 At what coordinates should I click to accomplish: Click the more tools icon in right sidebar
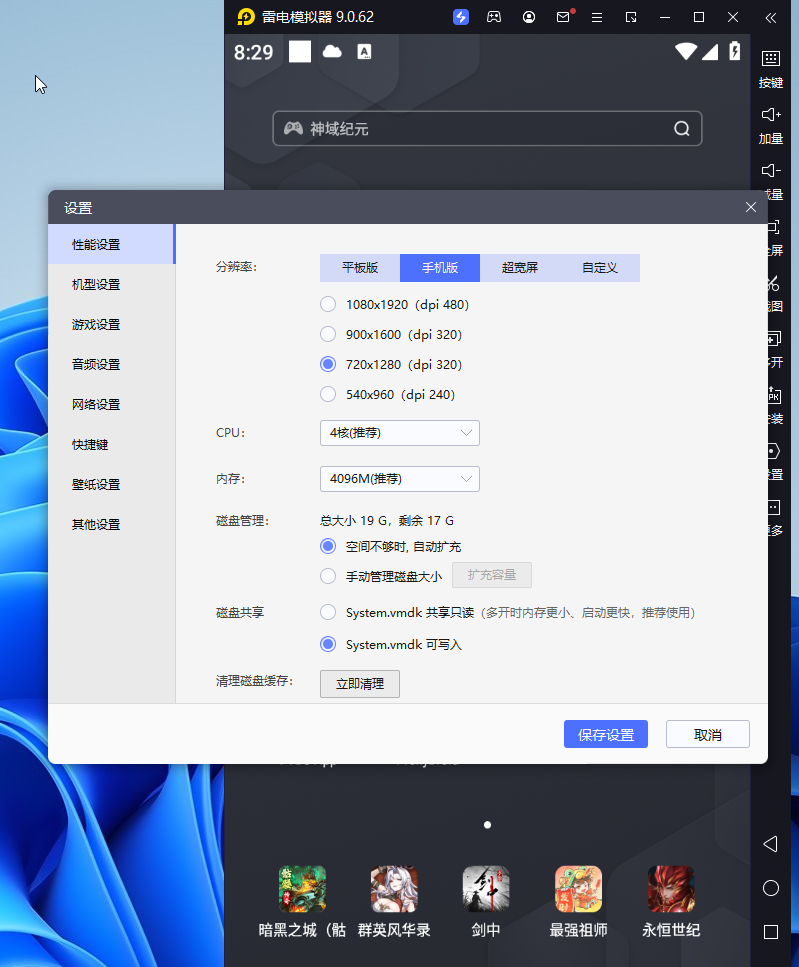coord(774,507)
